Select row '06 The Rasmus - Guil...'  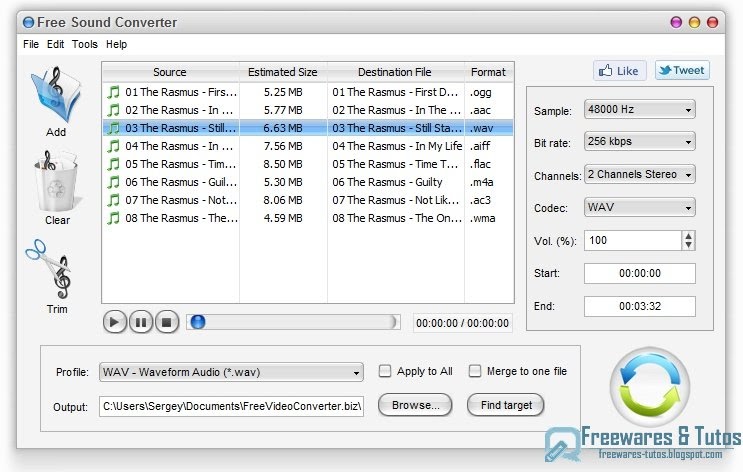[x=308, y=182]
